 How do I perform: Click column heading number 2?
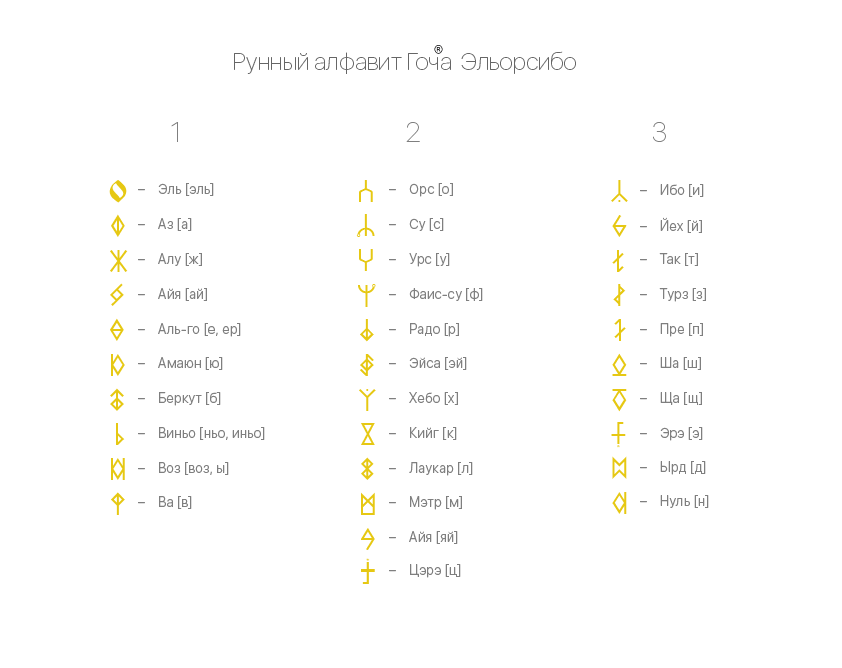click(x=412, y=132)
